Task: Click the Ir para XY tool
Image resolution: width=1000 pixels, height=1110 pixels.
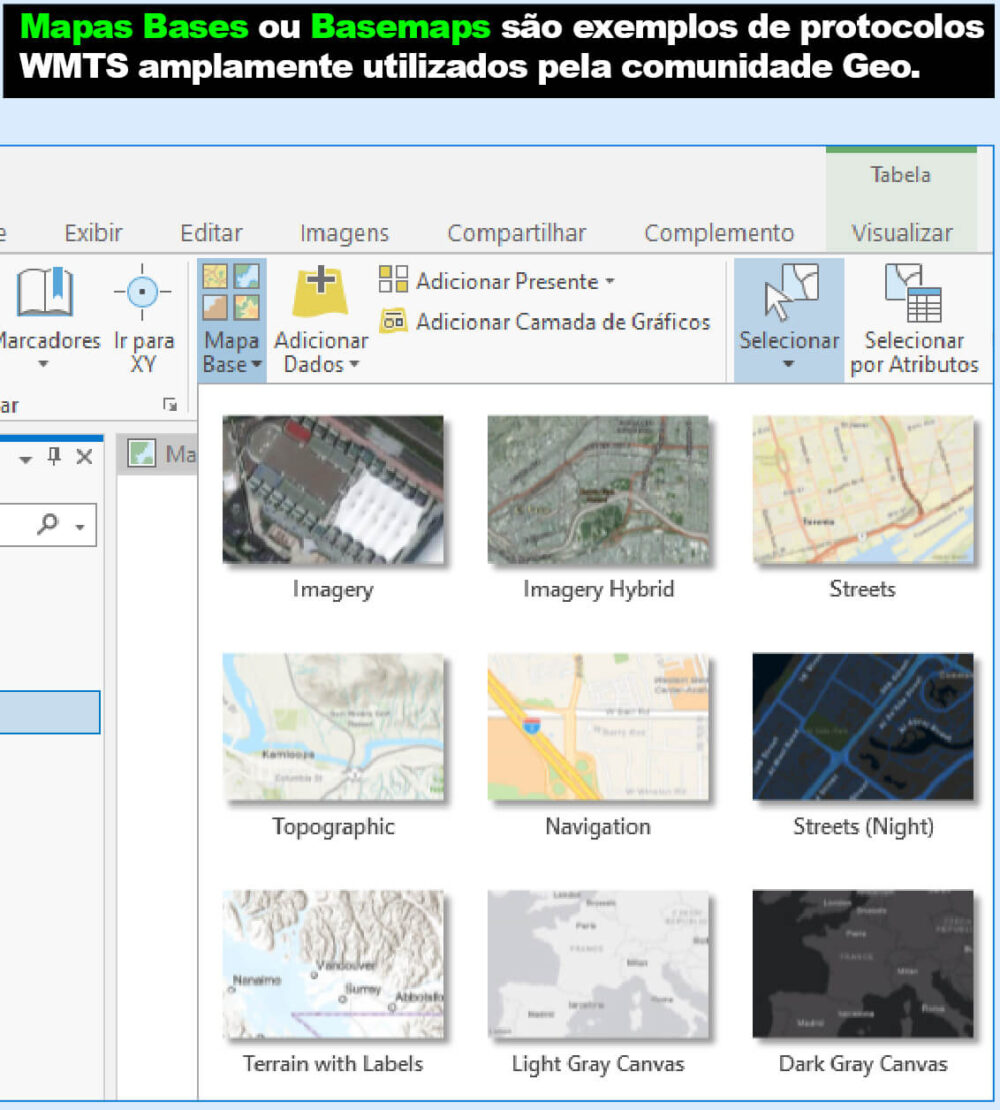Action: (x=142, y=291)
